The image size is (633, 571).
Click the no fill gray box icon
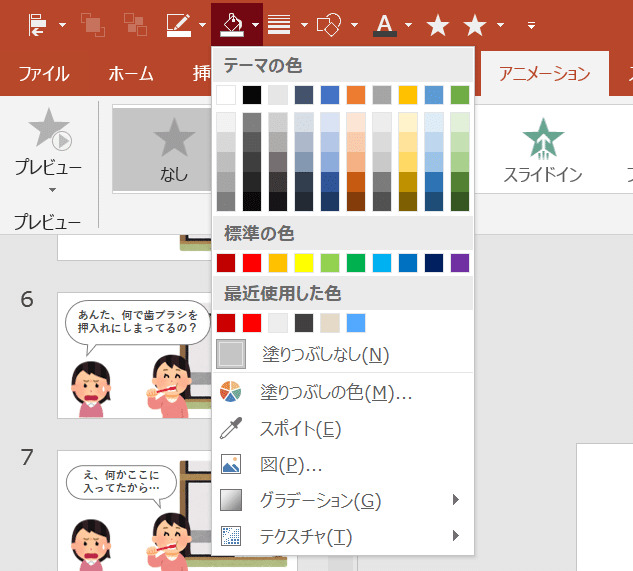click(x=231, y=354)
